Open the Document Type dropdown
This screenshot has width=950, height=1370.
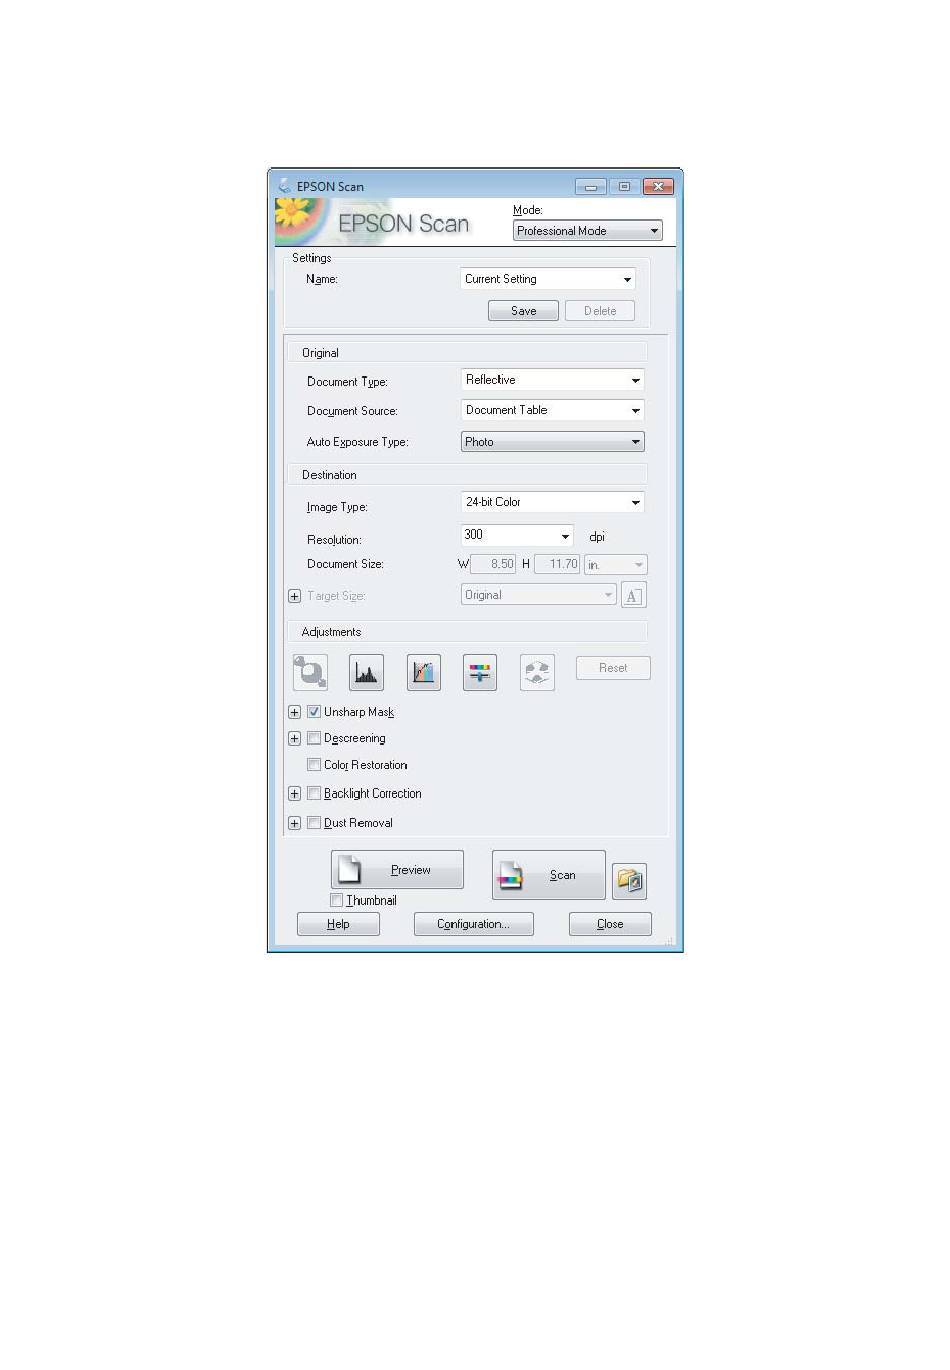point(553,380)
